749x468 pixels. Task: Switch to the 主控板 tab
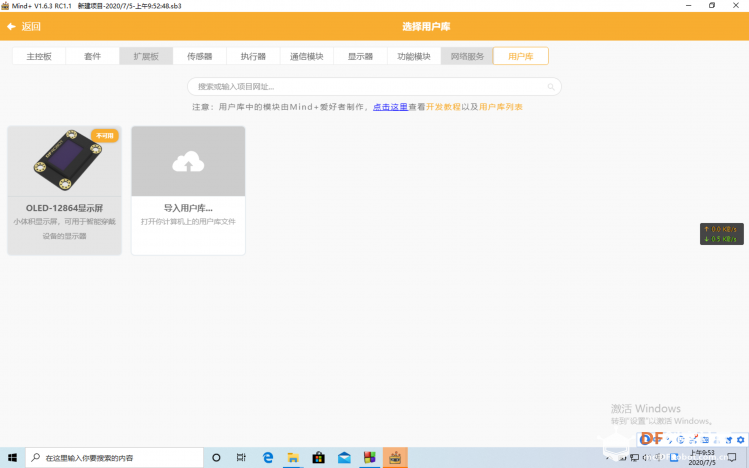click(39, 56)
